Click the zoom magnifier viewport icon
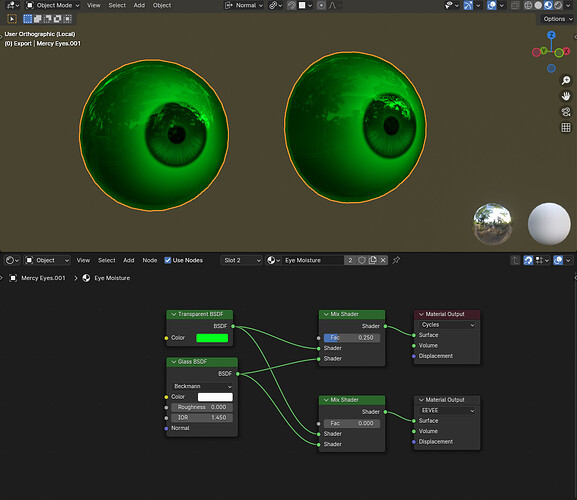This screenshot has height=500, width=577. (566, 80)
